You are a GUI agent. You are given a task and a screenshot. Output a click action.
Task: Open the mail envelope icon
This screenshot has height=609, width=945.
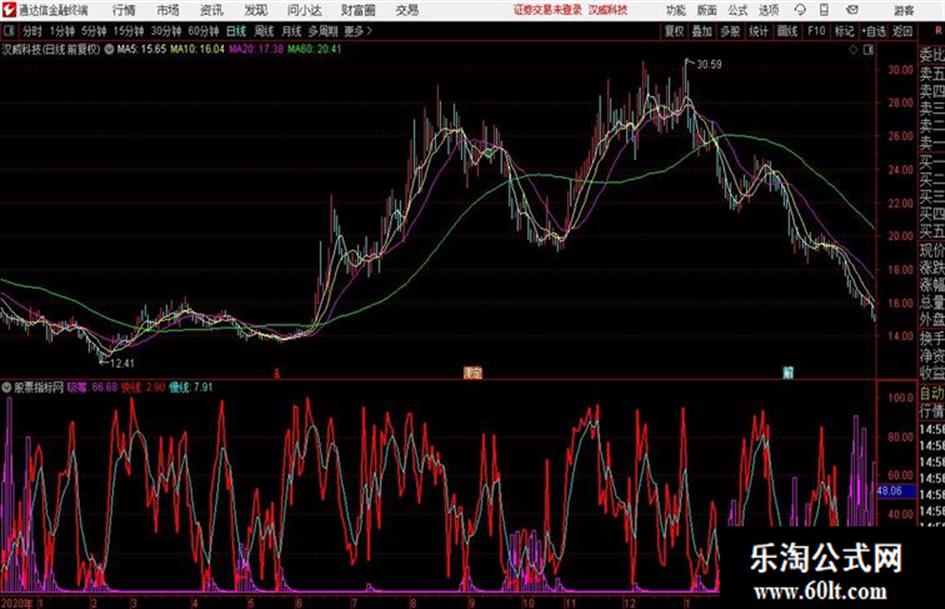pos(852,10)
